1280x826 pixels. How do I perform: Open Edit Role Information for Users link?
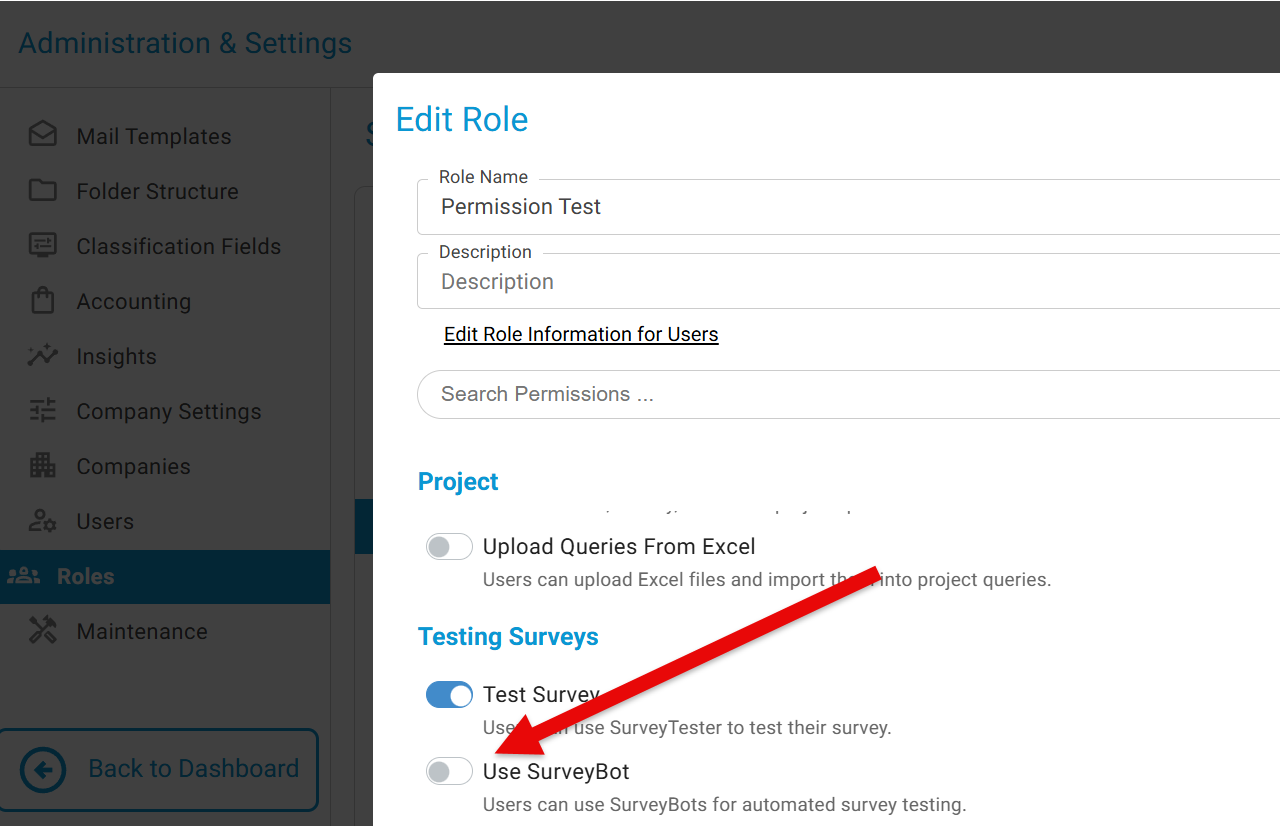point(580,334)
